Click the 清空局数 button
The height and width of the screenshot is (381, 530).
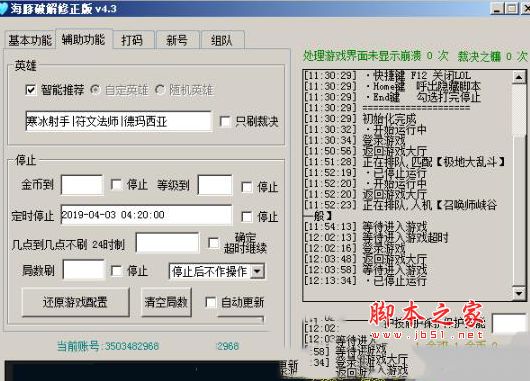(166, 302)
